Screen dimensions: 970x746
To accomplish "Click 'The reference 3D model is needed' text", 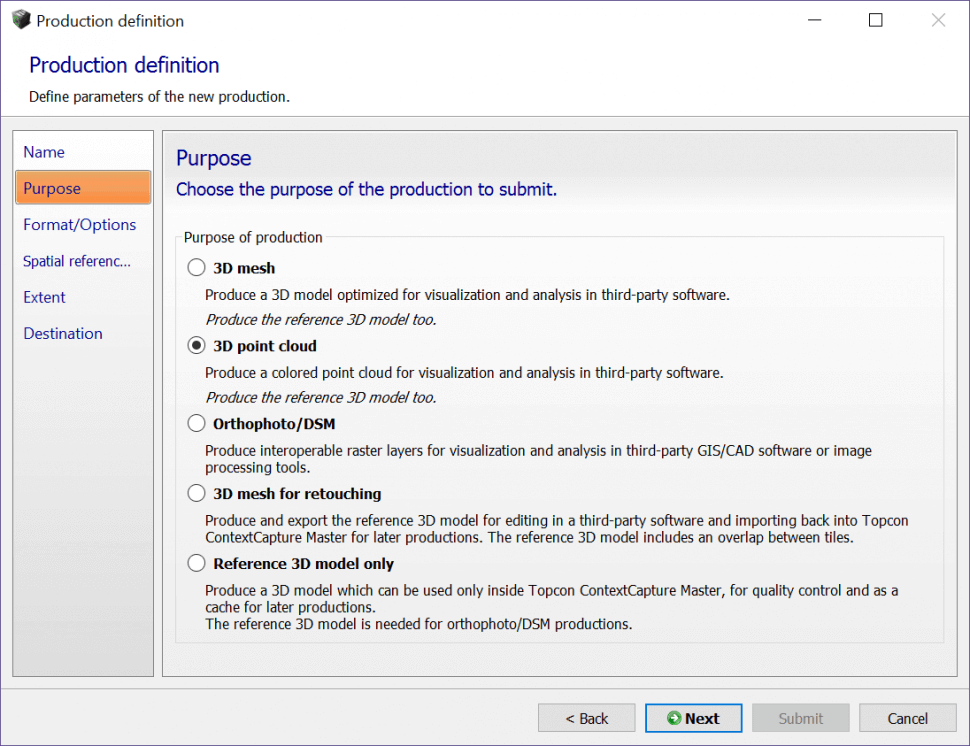I will (419, 624).
